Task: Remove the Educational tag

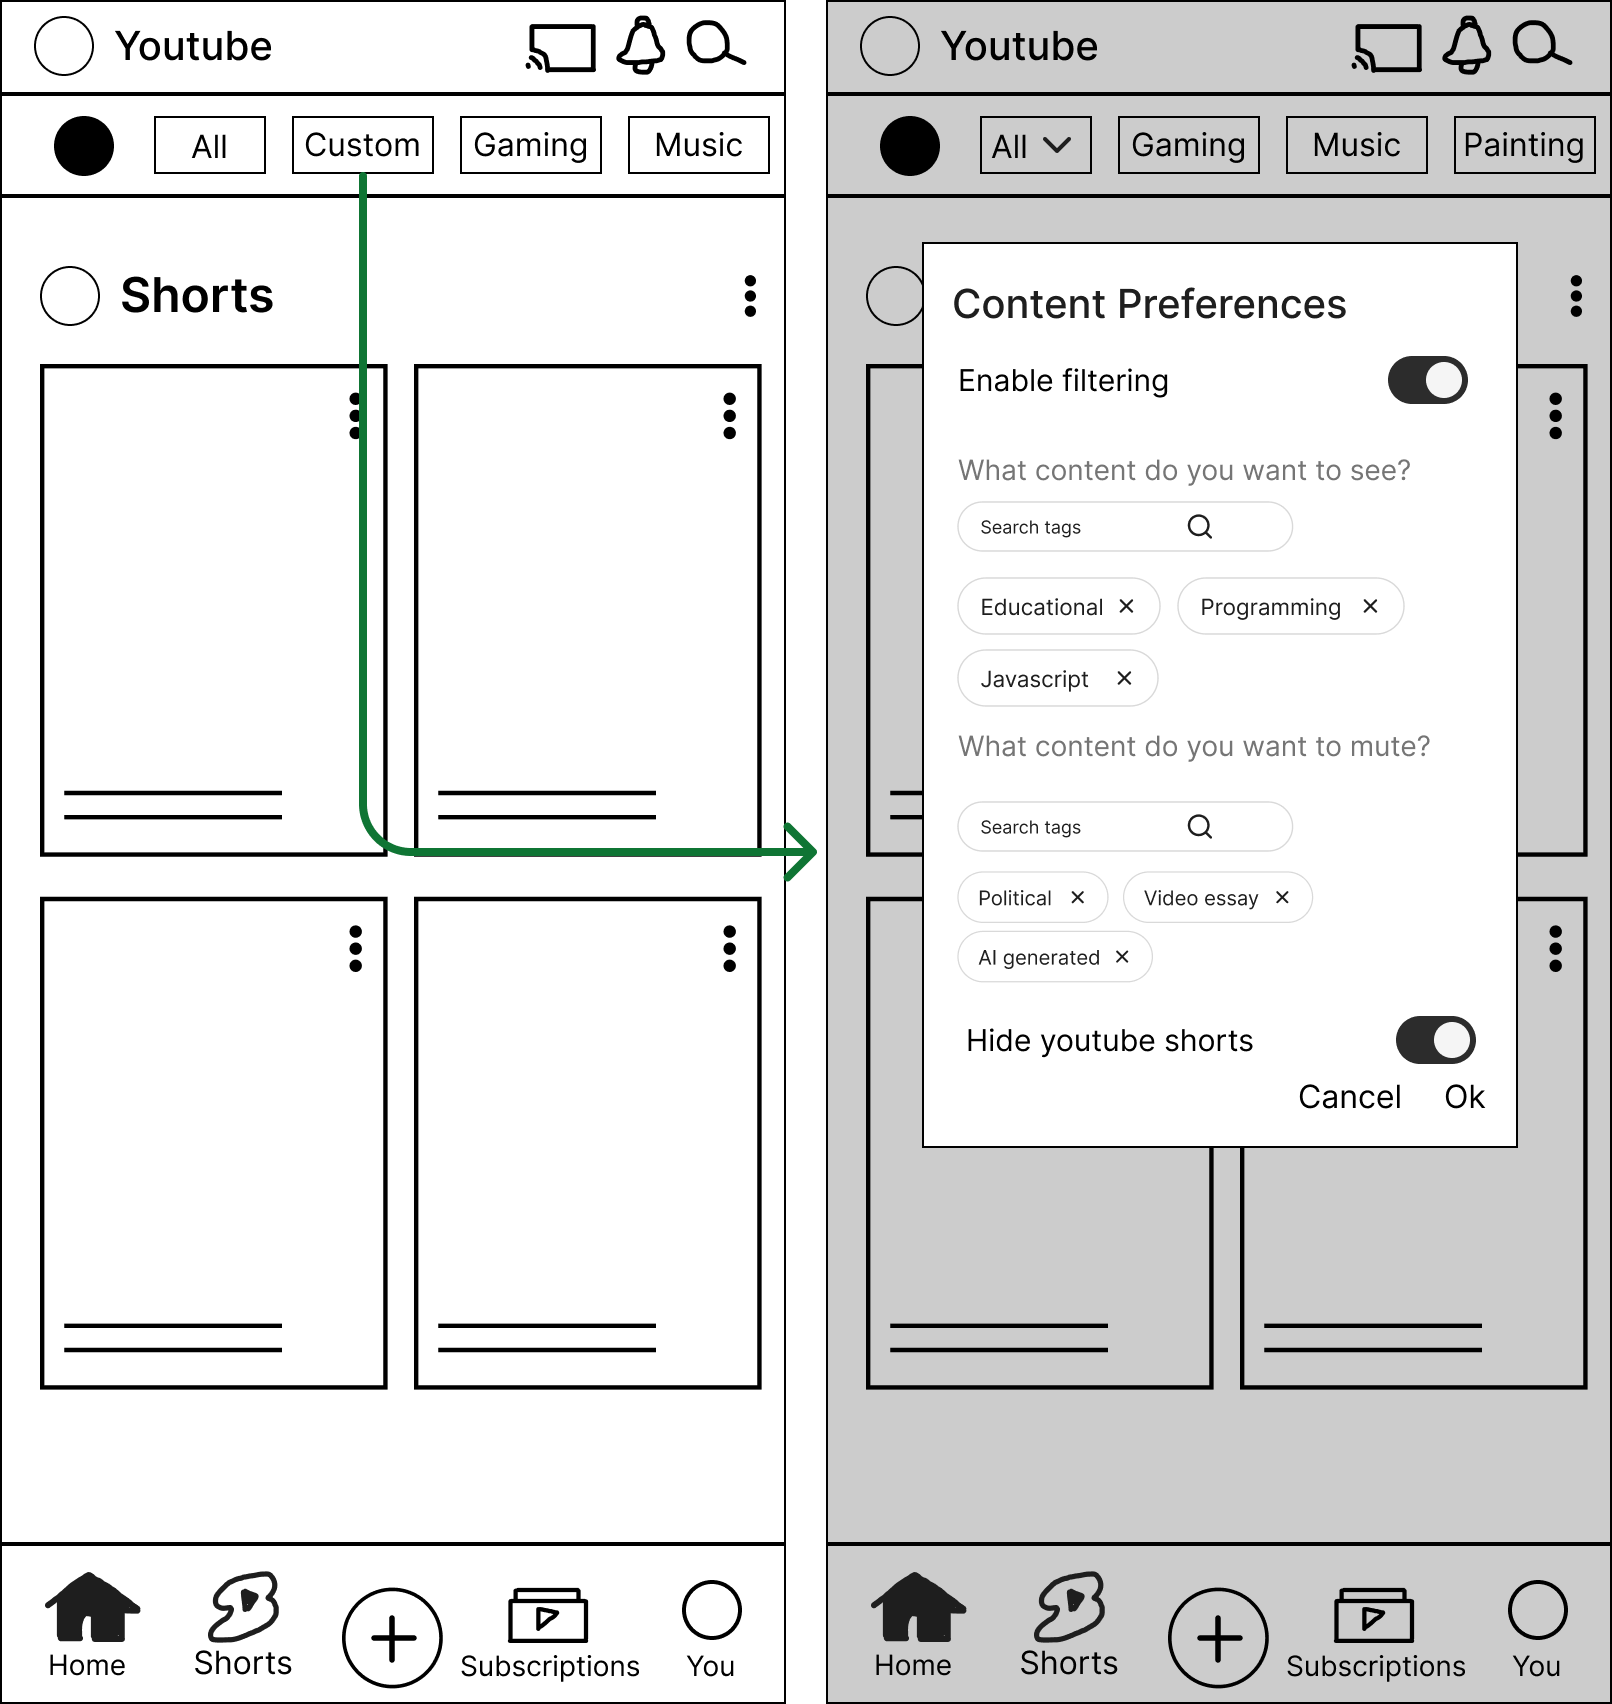Action: click(x=1128, y=606)
